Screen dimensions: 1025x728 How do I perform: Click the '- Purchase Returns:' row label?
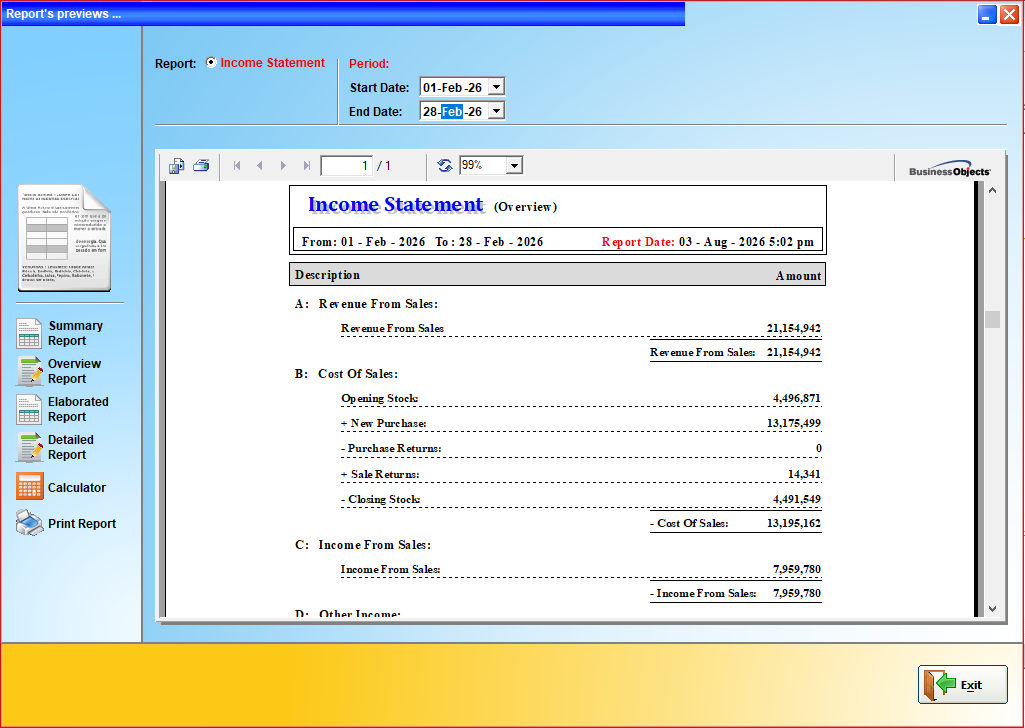click(391, 448)
